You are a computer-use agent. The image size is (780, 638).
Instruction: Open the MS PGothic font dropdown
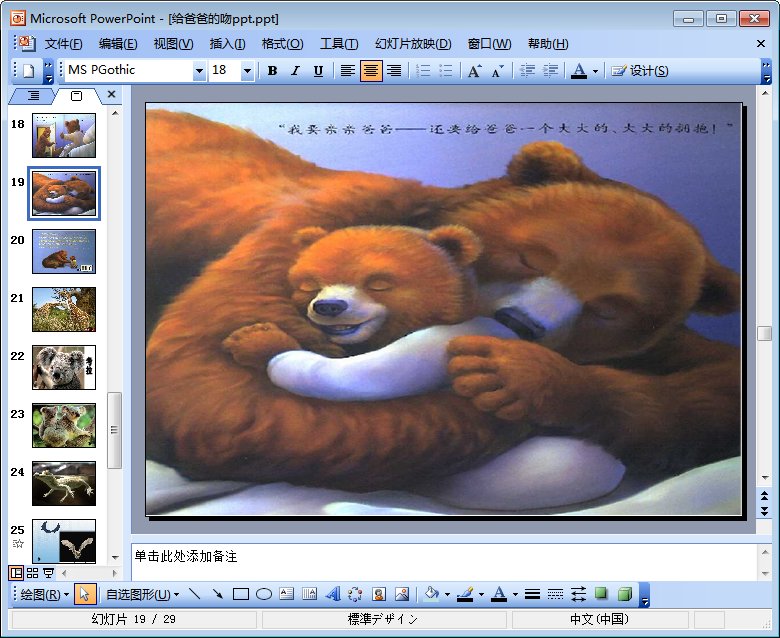(199, 71)
